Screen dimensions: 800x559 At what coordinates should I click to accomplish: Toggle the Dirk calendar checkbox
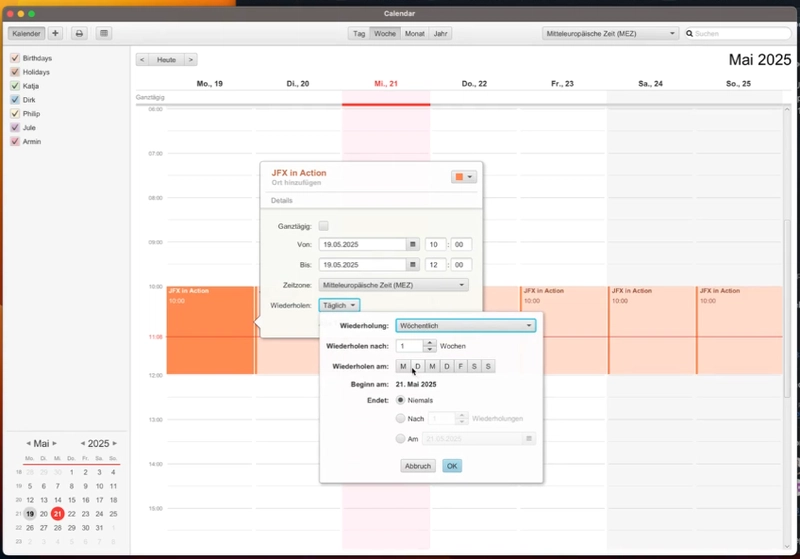click(x=15, y=100)
